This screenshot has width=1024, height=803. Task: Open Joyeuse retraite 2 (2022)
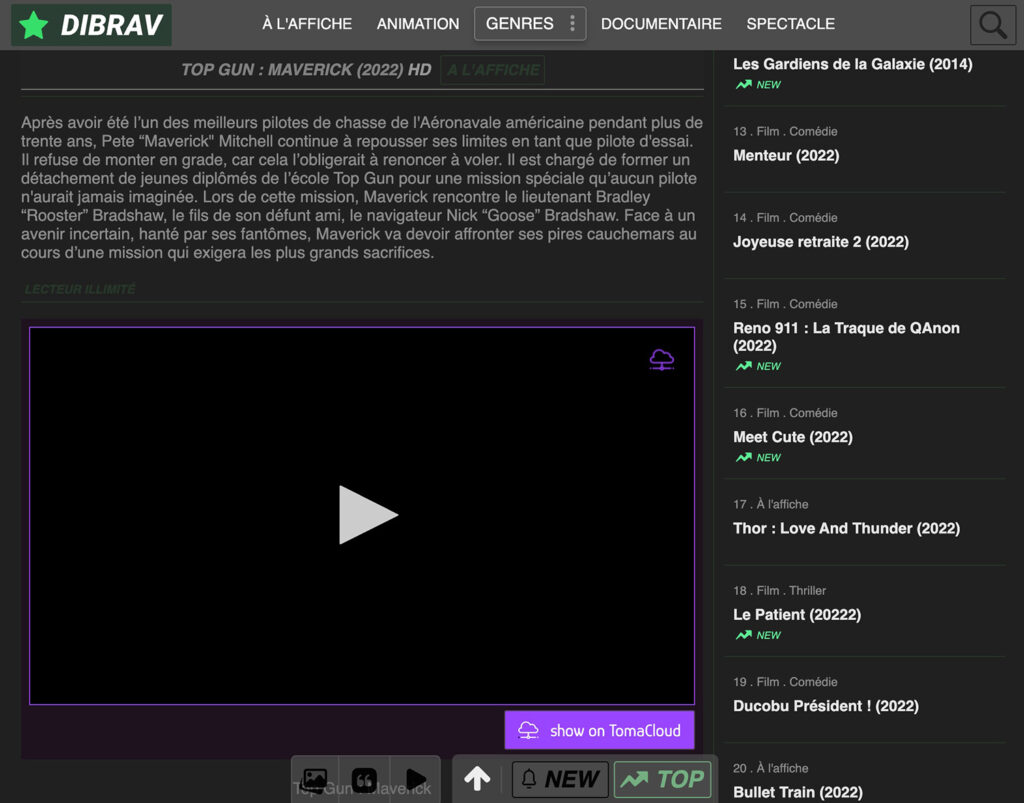pos(820,242)
